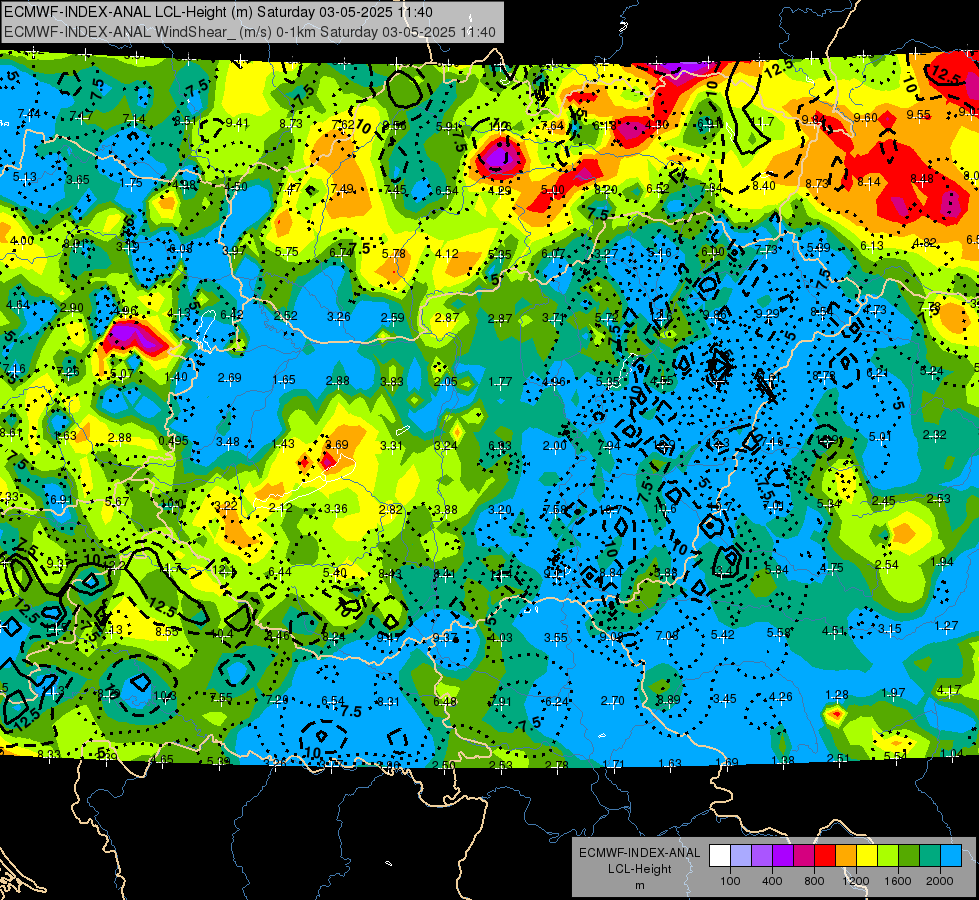Click the grid value 3.36
Viewport: 979px width, 900px height.
pos(335,508)
